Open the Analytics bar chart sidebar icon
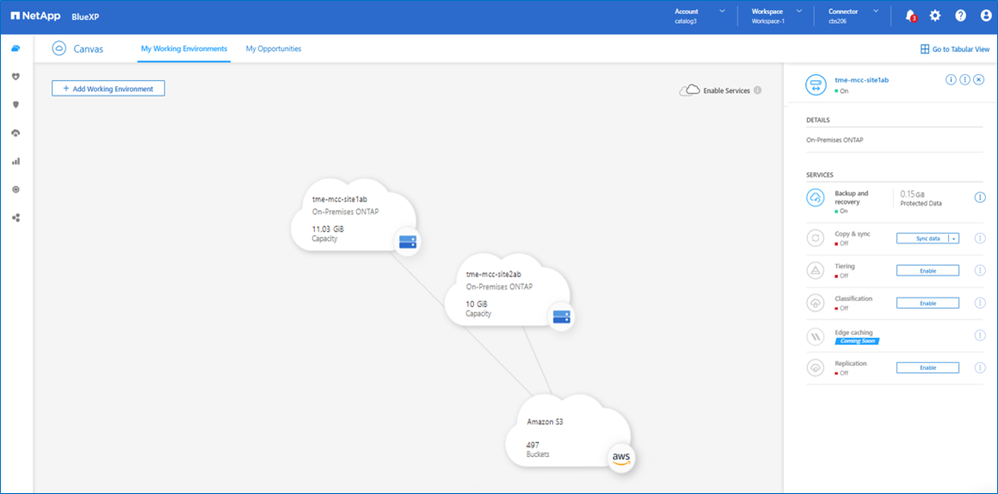 (16, 161)
